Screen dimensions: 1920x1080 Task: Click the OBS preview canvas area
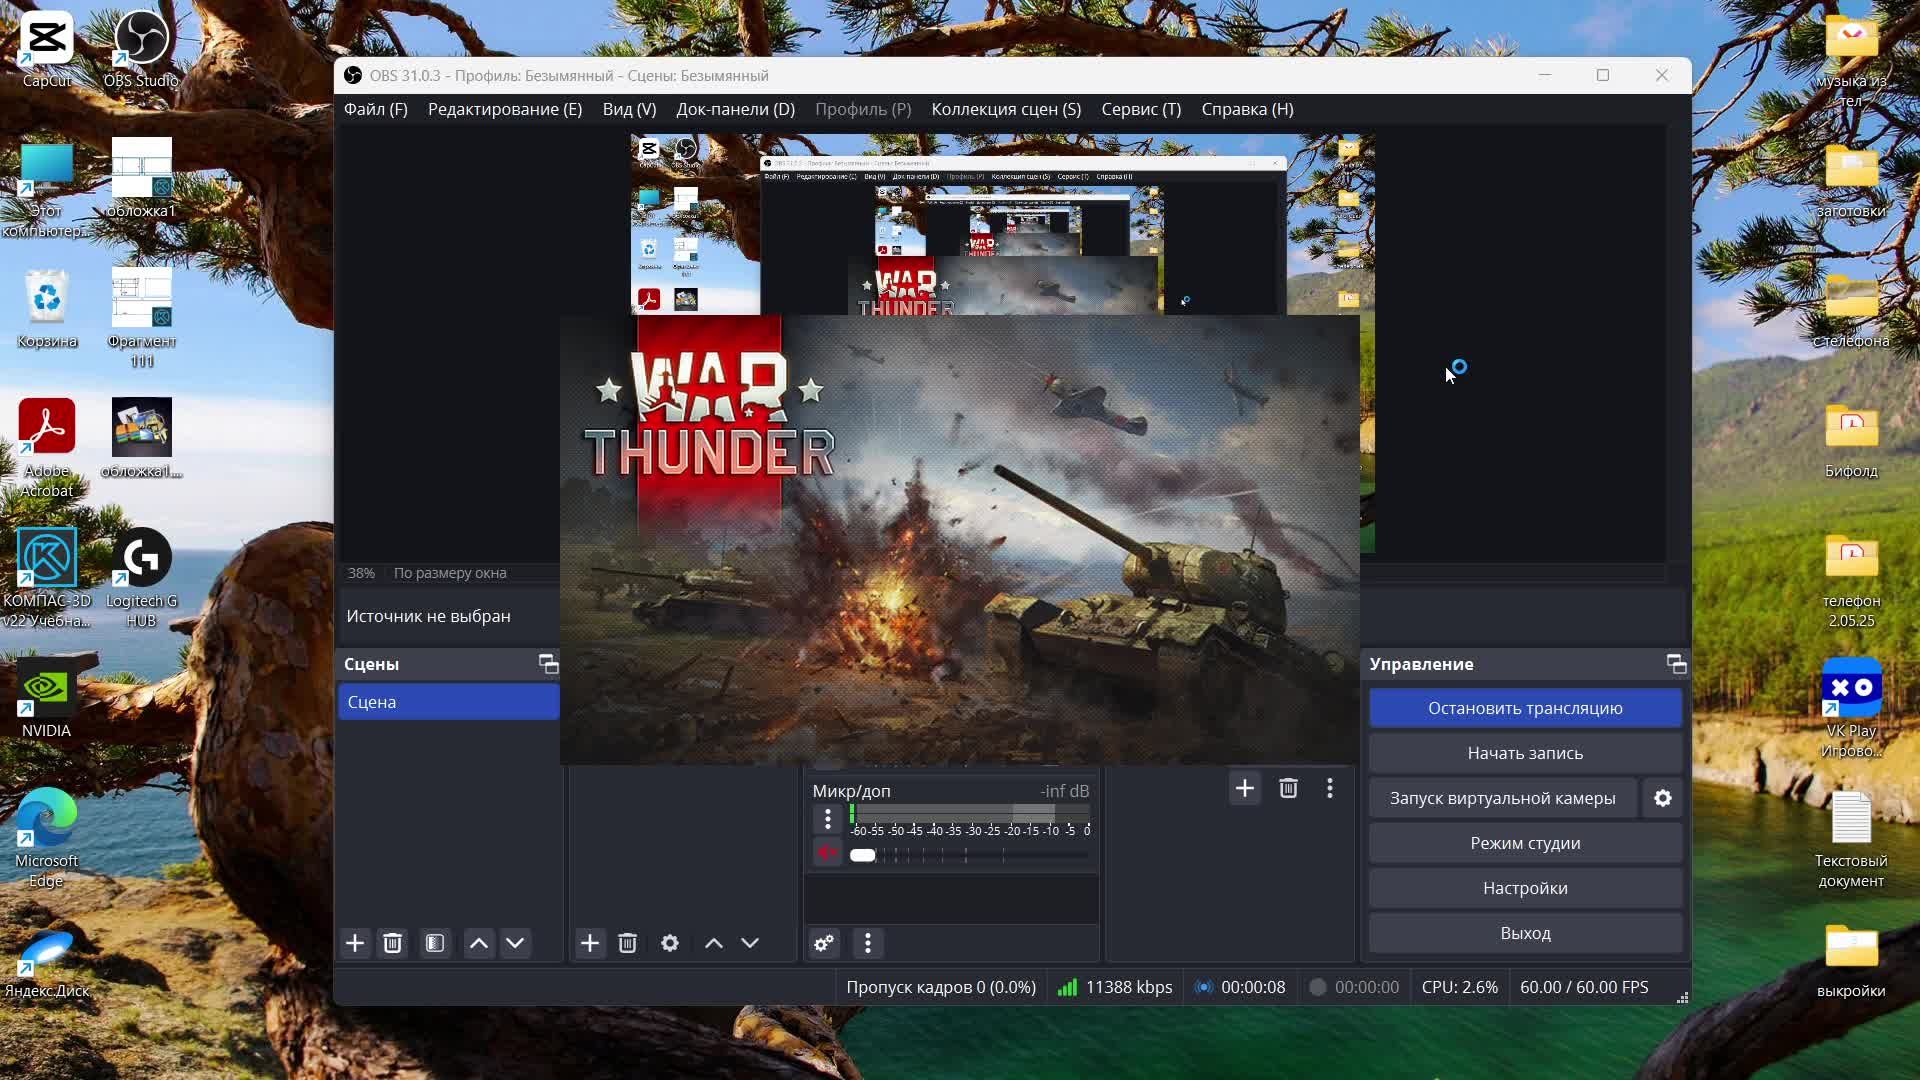point(1002,225)
